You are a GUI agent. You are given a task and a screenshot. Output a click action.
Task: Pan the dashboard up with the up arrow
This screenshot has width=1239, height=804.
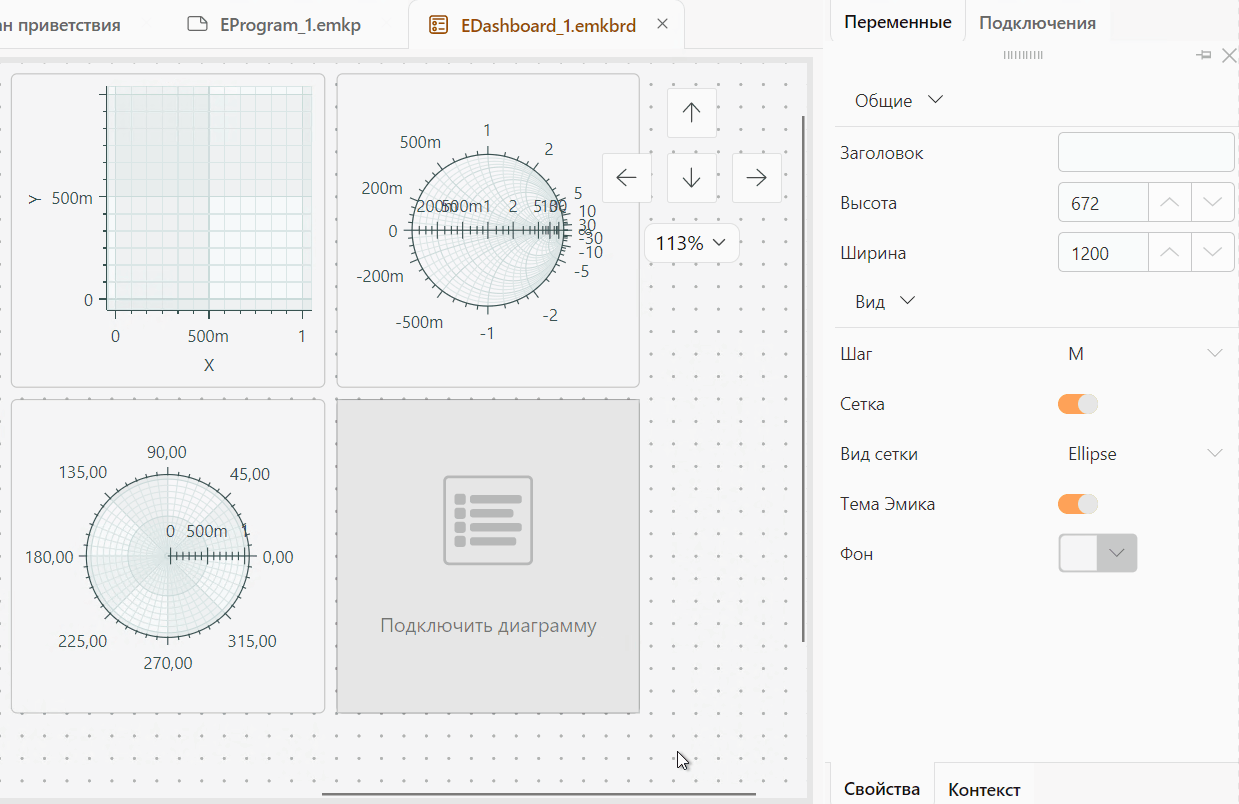pos(691,113)
